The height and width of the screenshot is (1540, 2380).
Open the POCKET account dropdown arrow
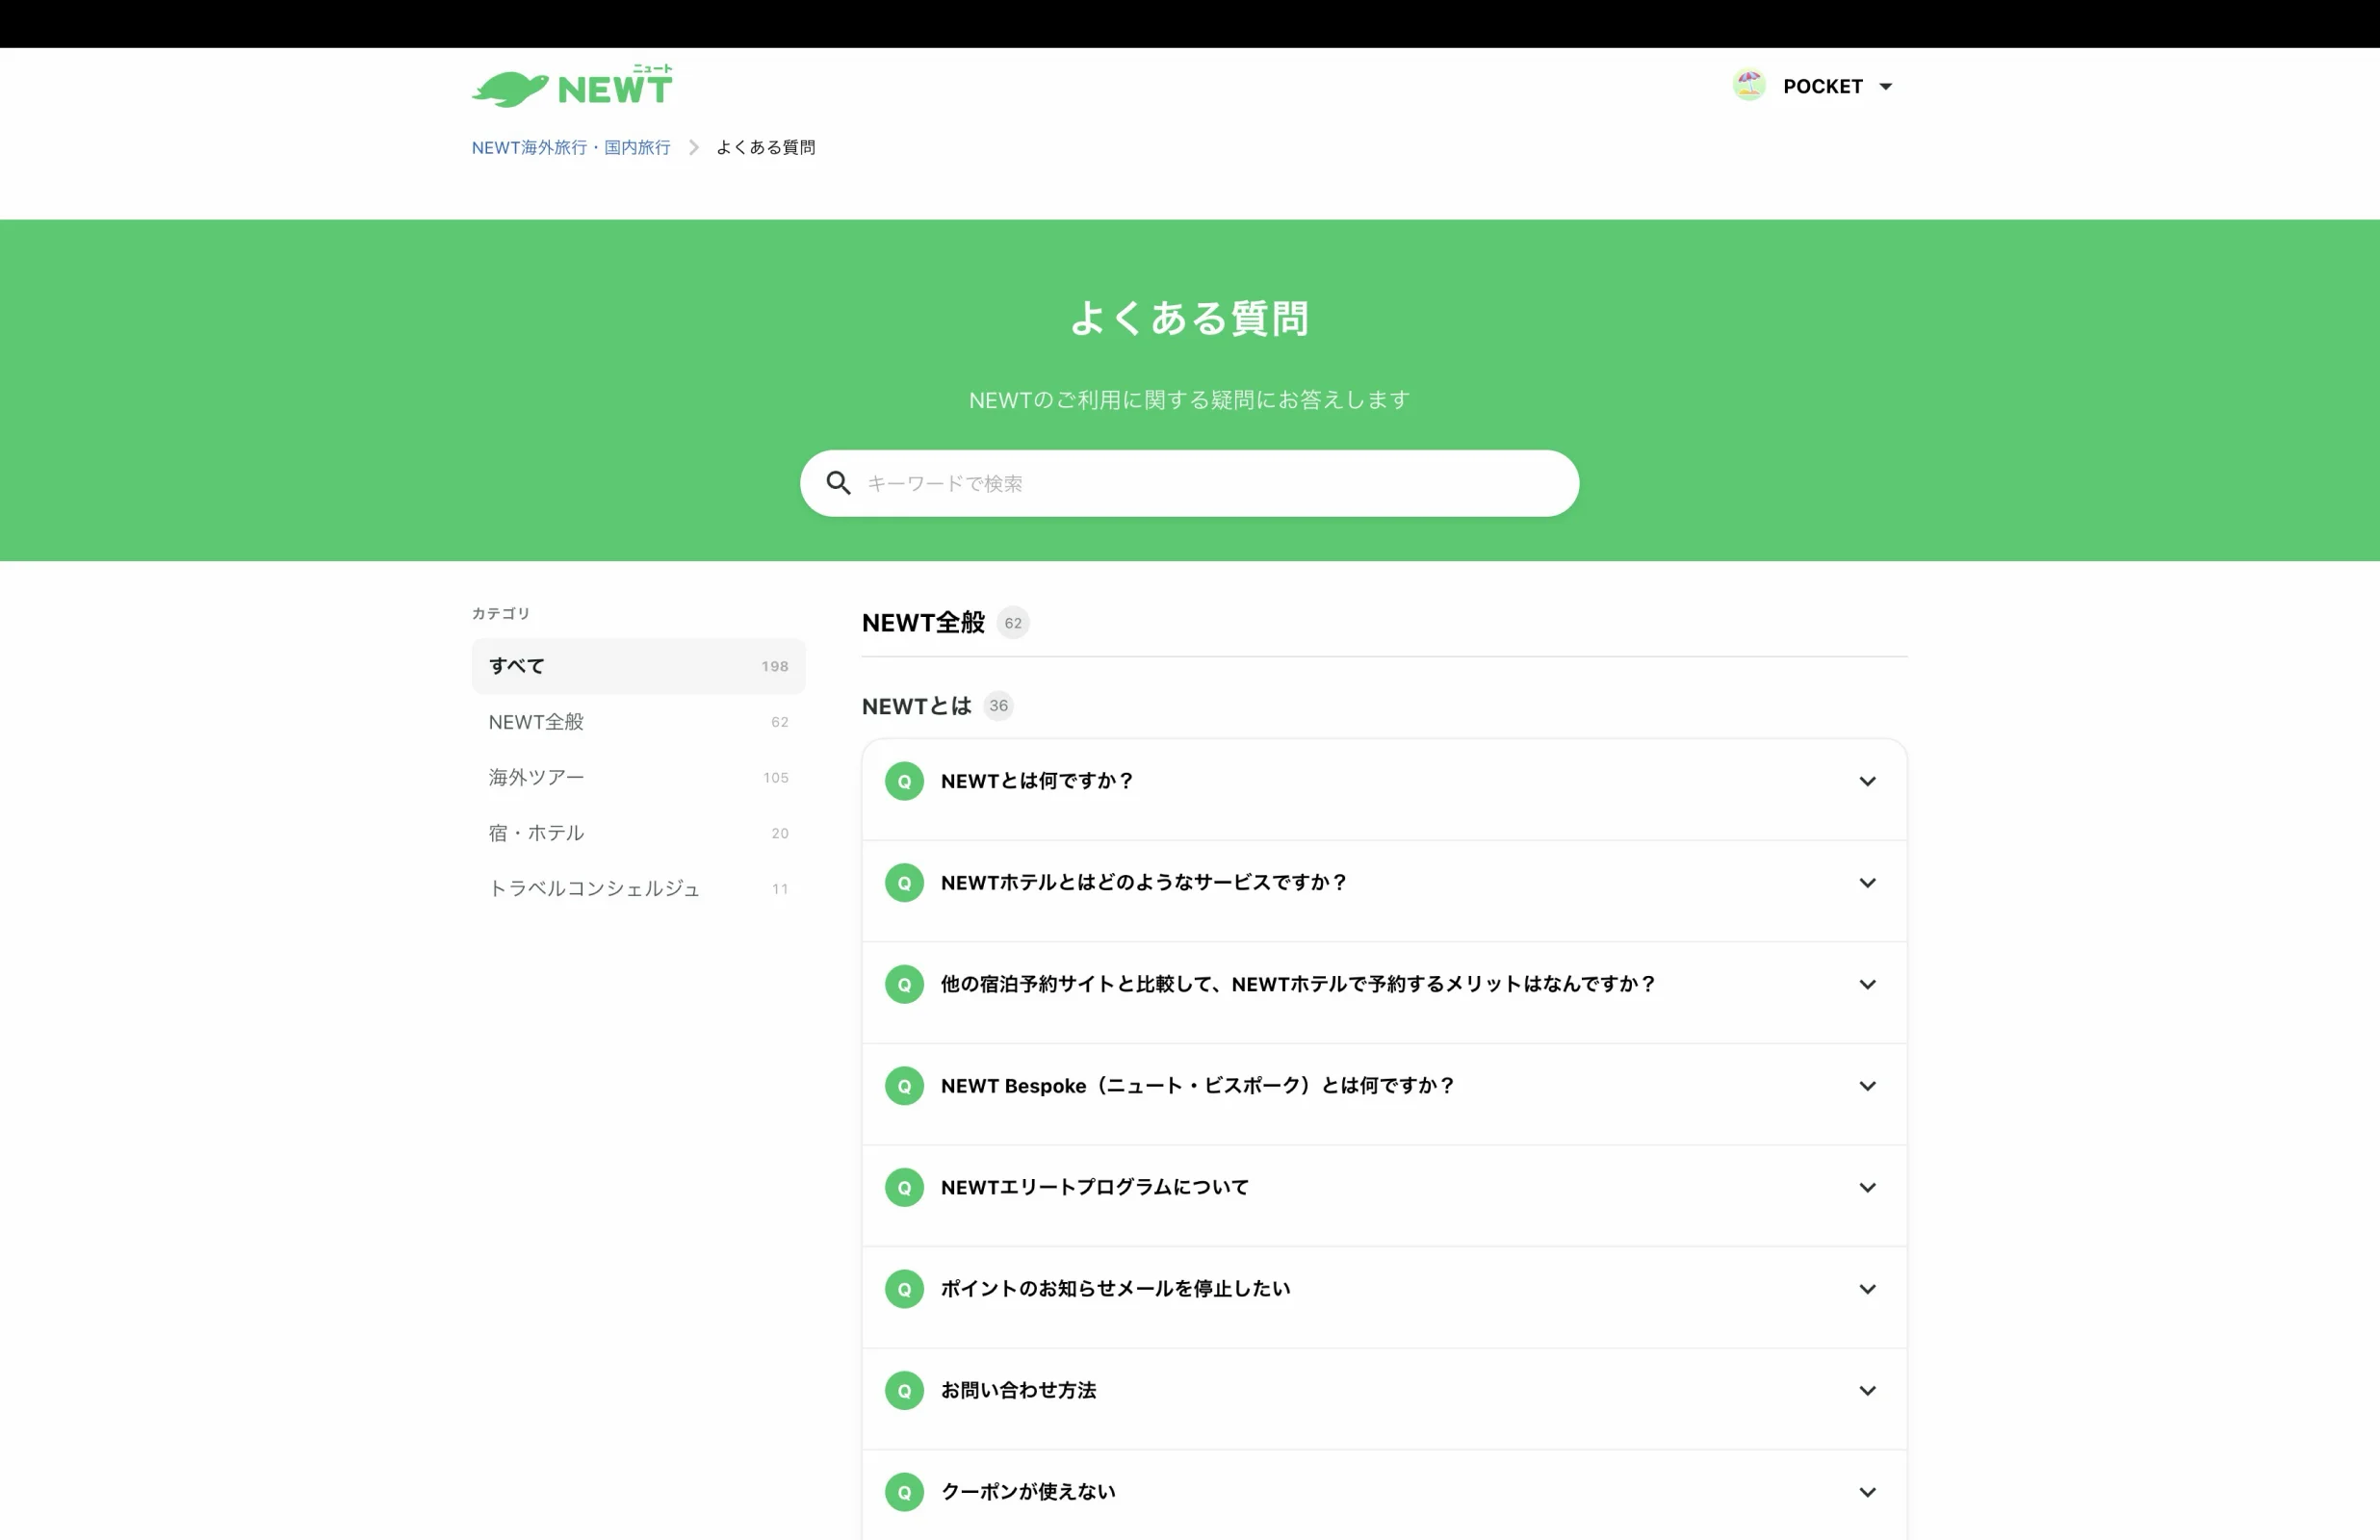pos(1886,87)
